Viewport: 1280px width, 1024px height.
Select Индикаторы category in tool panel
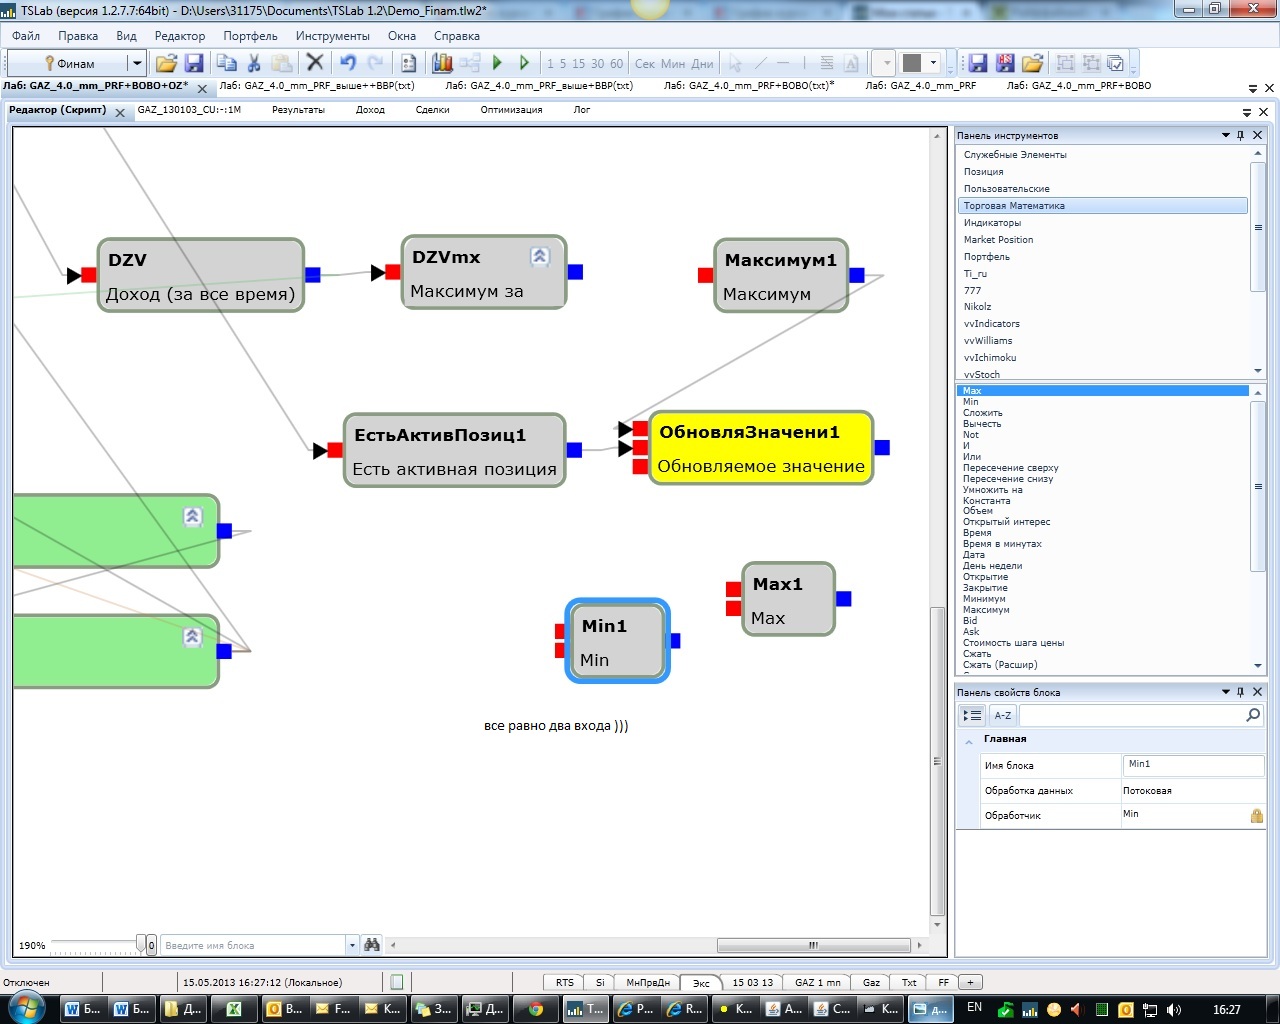[992, 223]
